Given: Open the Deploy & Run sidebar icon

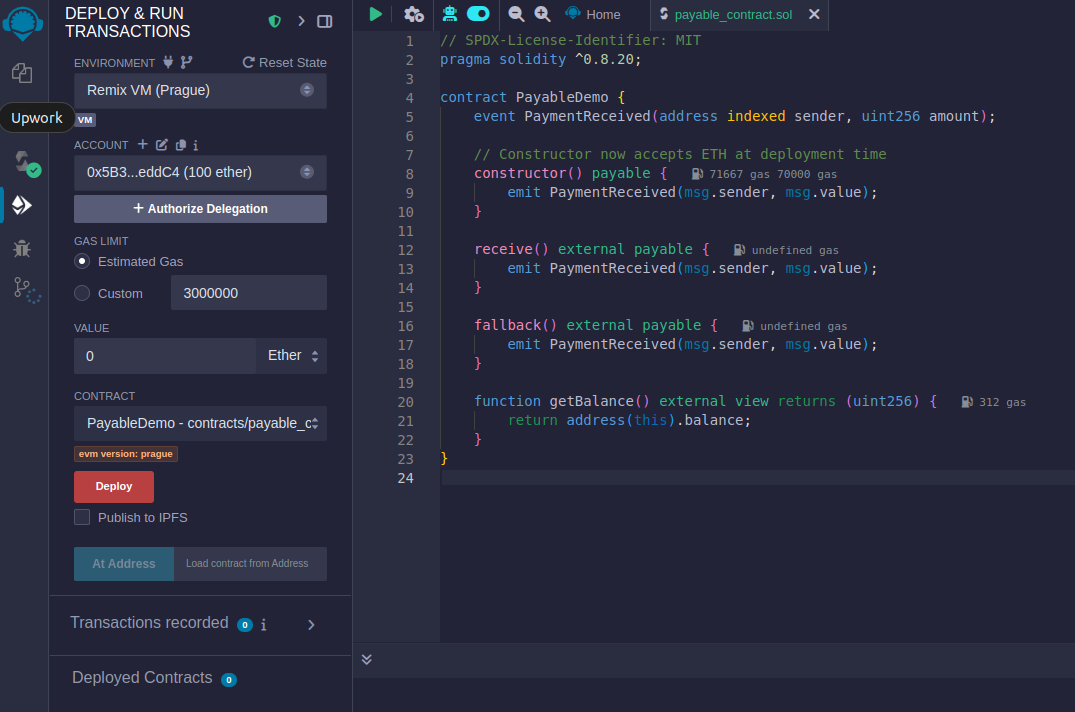Looking at the screenshot, I should pyautogui.click(x=22, y=205).
